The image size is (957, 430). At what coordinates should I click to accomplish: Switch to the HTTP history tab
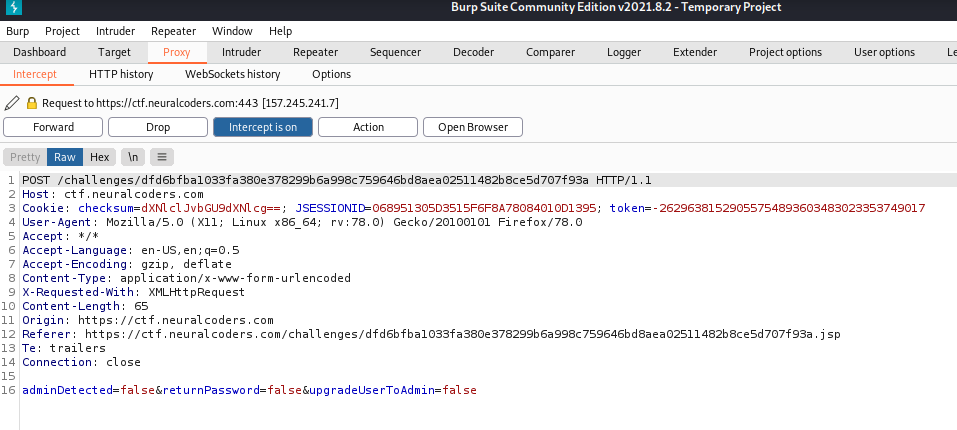click(x=121, y=74)
